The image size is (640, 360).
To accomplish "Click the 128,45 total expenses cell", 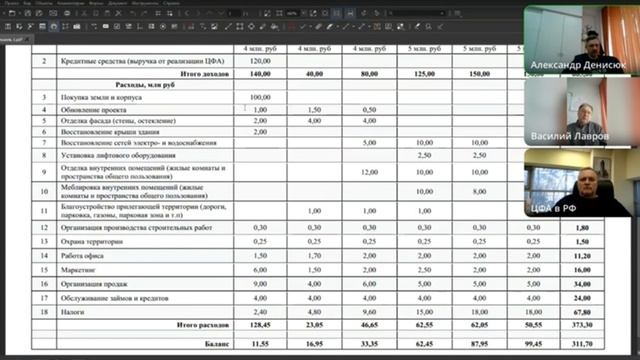I will click(260, 325).
